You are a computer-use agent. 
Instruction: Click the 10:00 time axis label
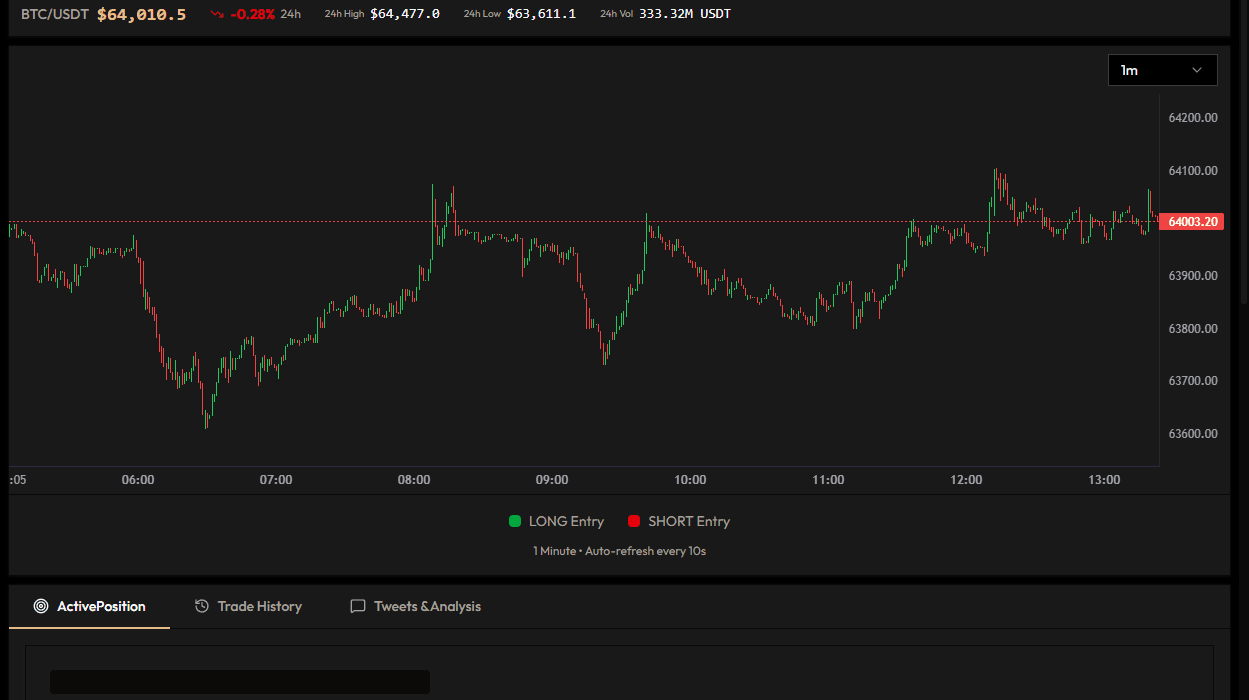click(690, 480)
